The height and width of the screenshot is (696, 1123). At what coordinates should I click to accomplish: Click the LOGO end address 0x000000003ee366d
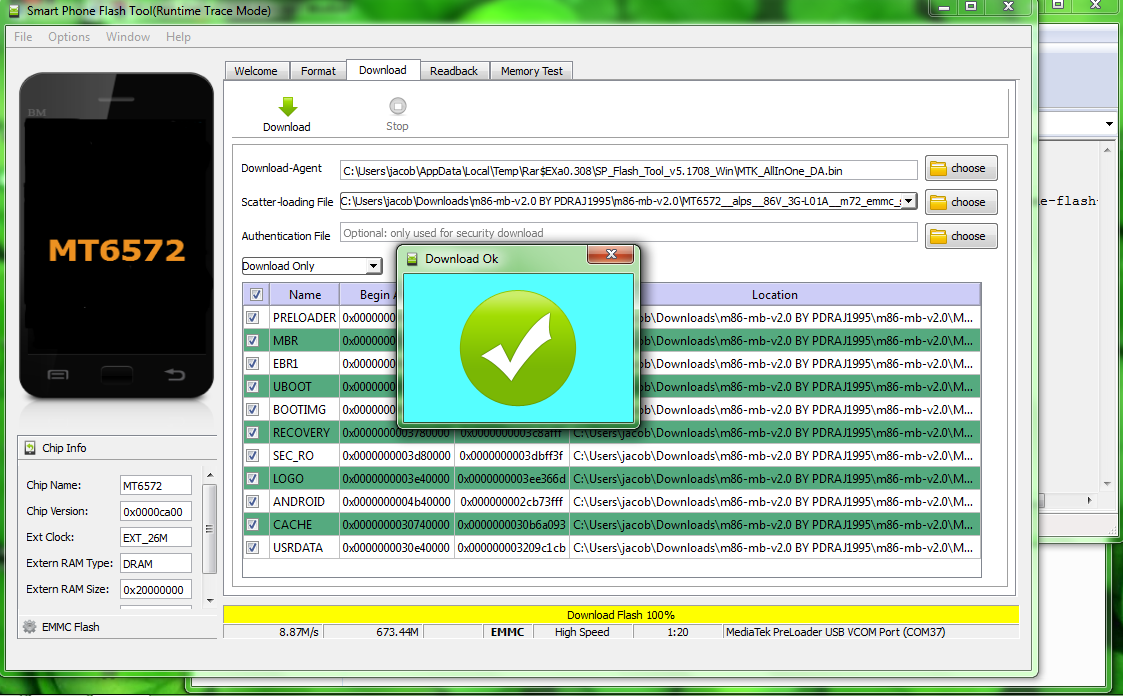click(511, 478)
